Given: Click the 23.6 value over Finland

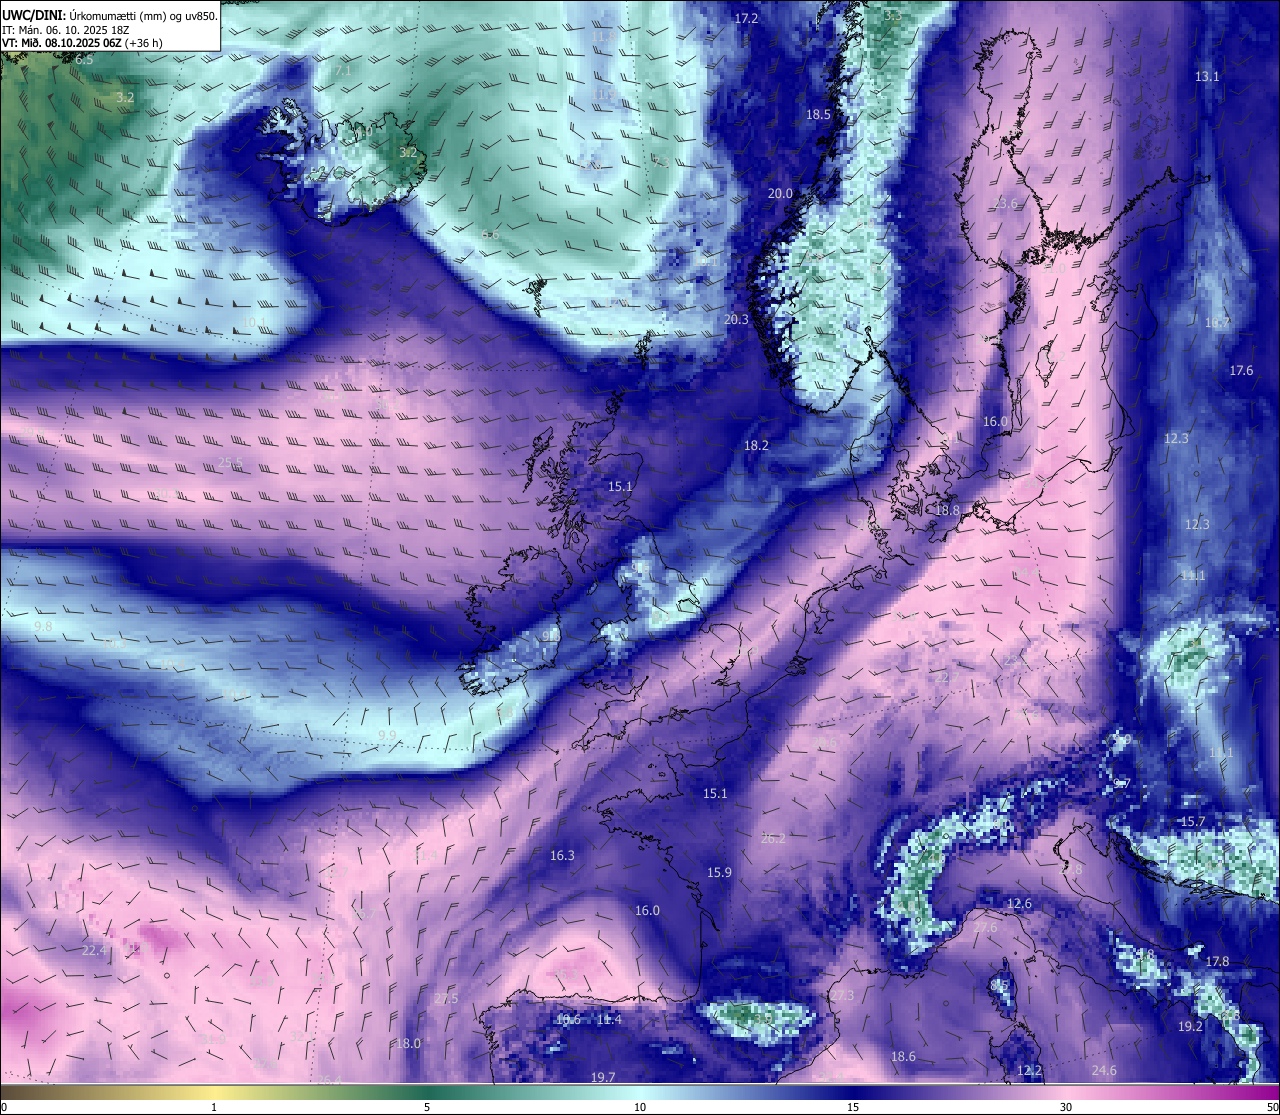Looking at the screenshot, I should [x=1006, y=203].
